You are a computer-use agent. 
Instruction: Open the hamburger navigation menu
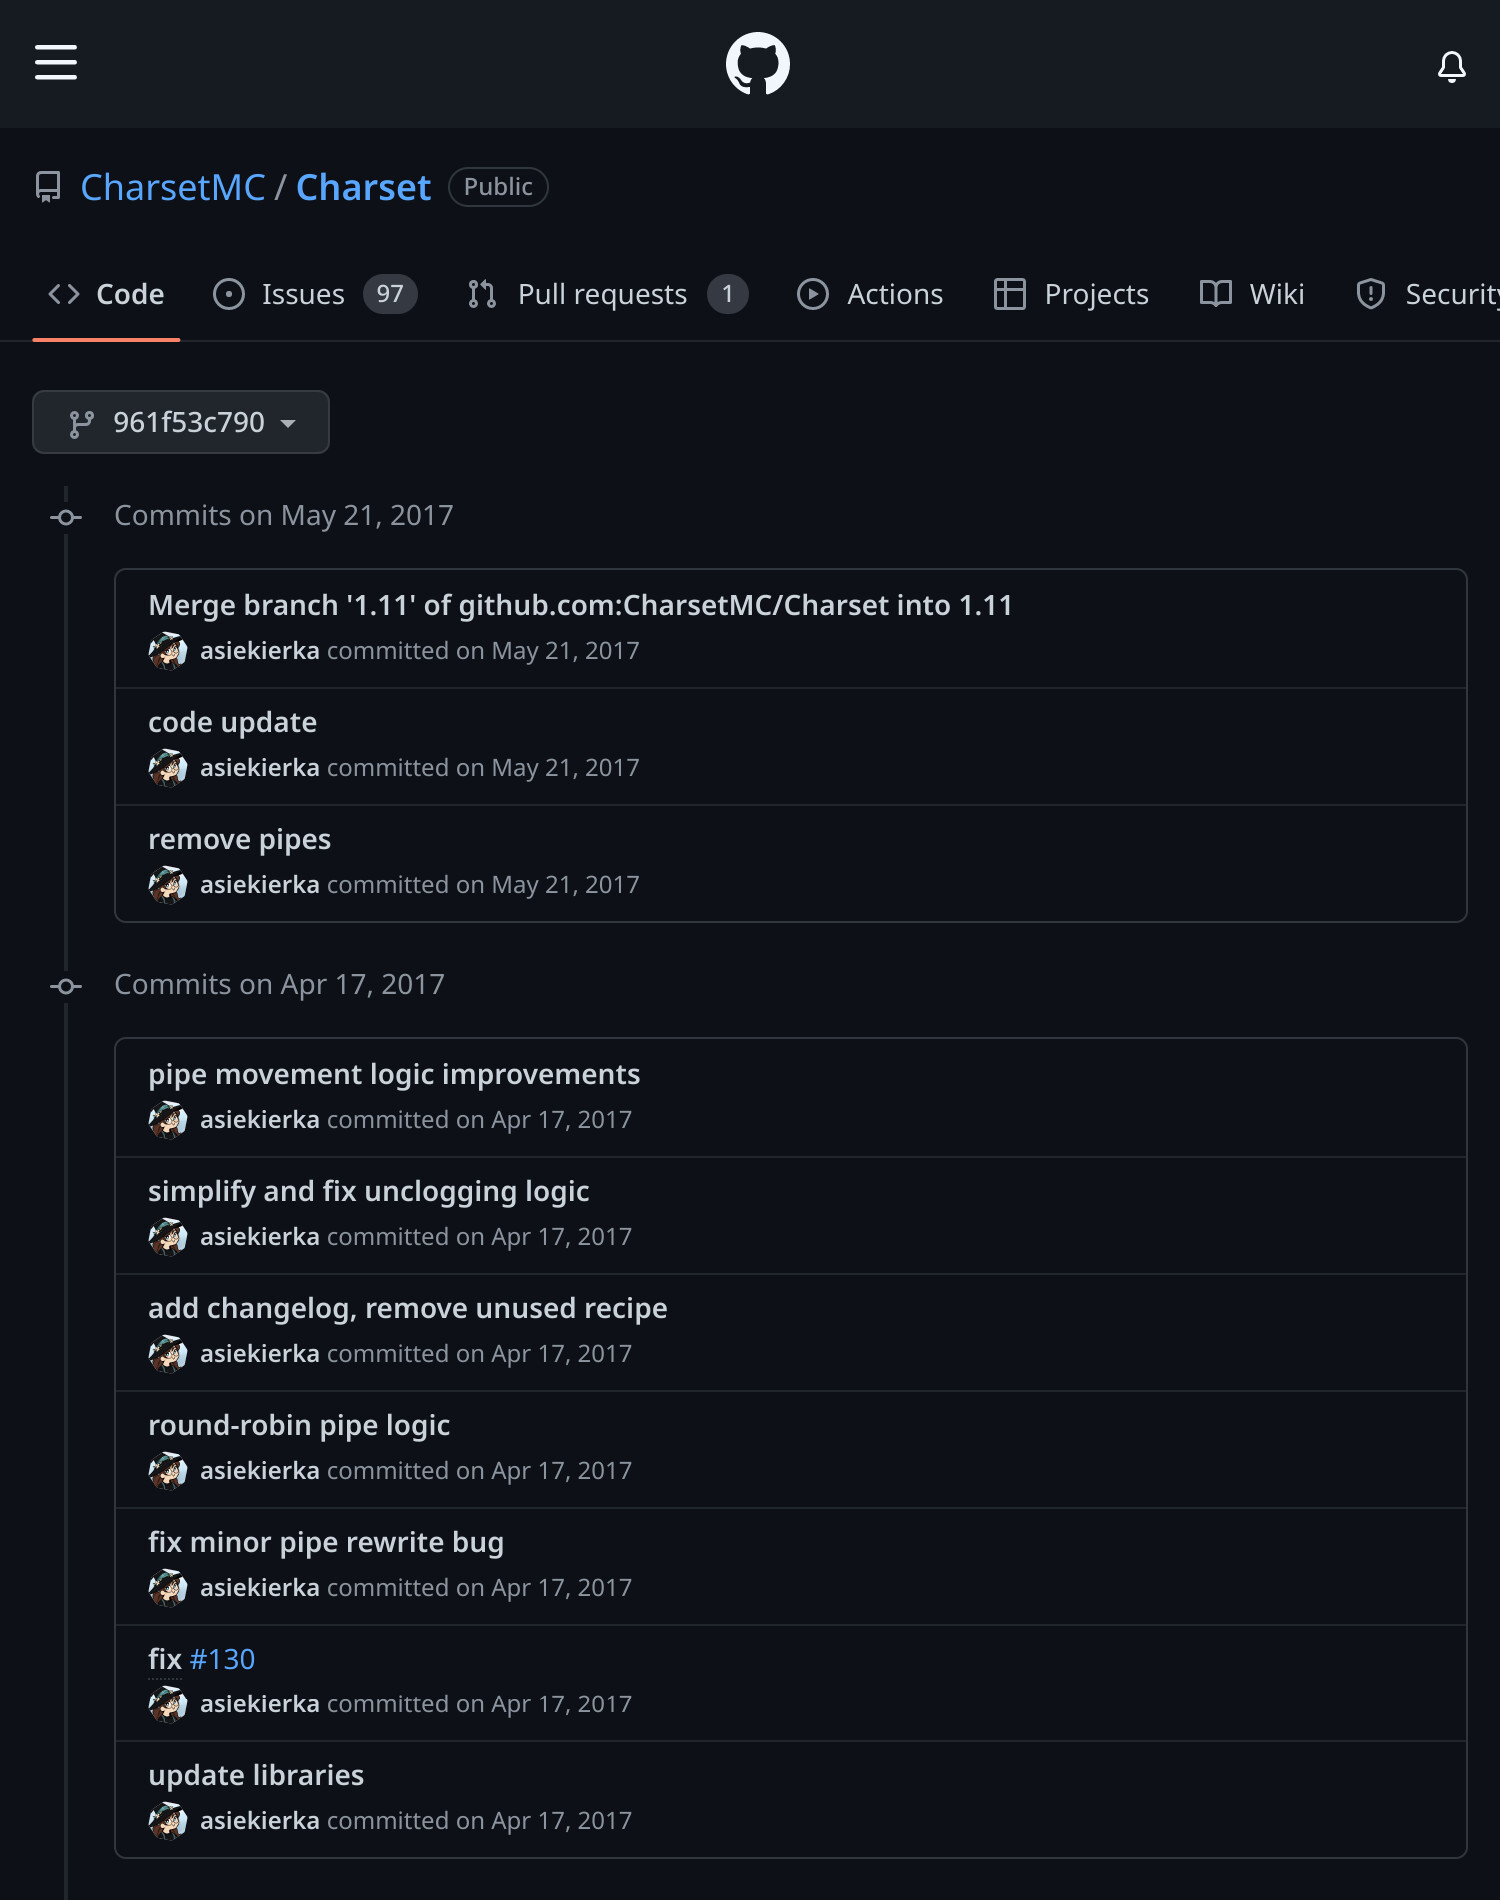click(56, 62)
